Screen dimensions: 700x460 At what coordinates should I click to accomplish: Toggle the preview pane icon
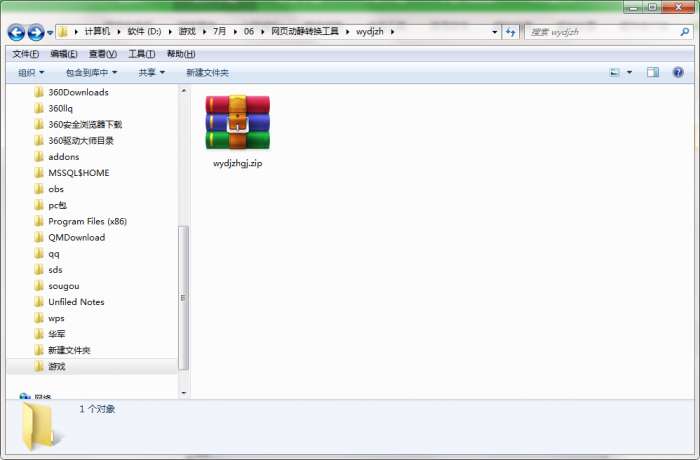click(x=653, y=72)
